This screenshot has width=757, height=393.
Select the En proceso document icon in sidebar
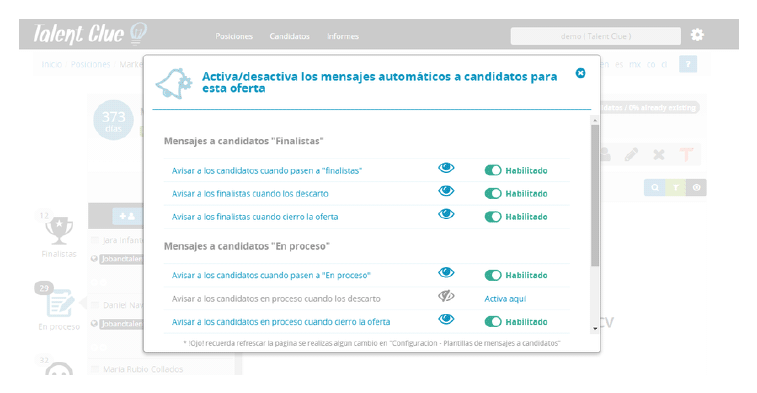[x=60, y=303]
